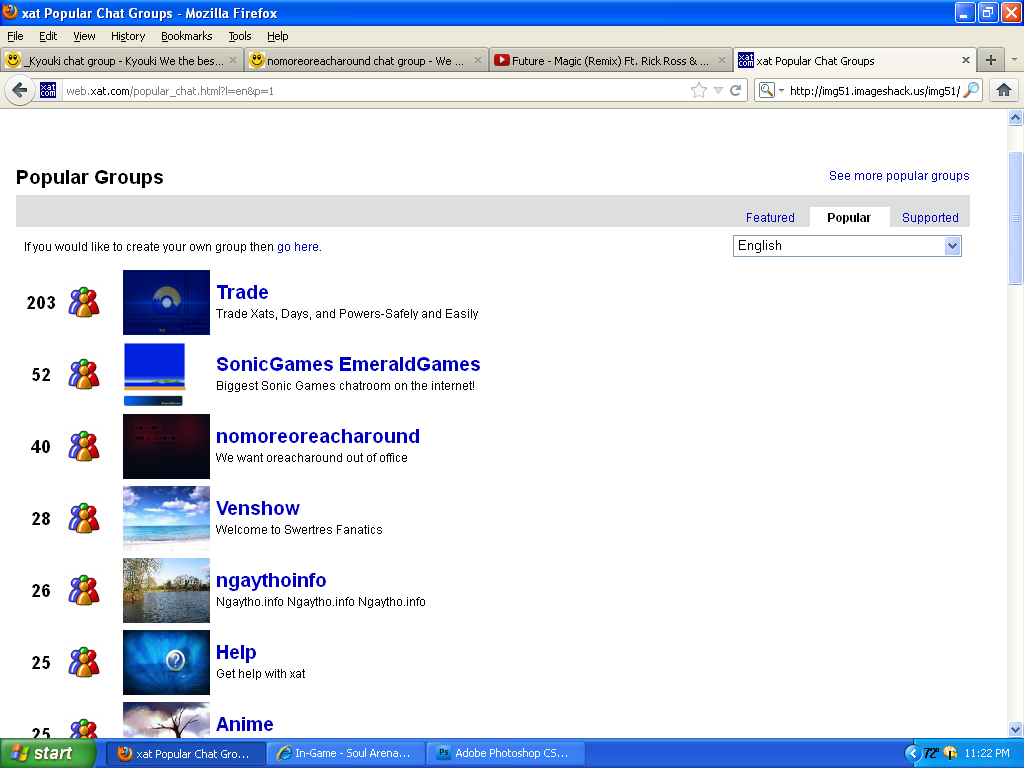1024x768 pixels.
Task: Expand the URL bar history dropdown arrow
Action: coord(718,90)
